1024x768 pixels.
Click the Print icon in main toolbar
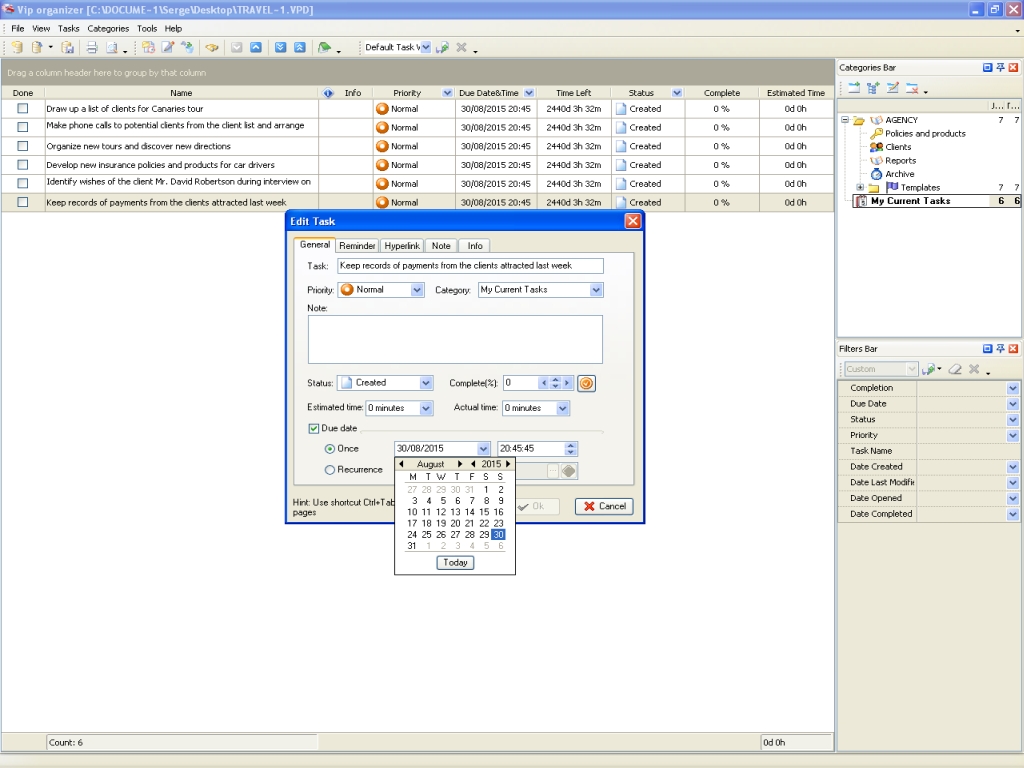(x=91, y=47)
